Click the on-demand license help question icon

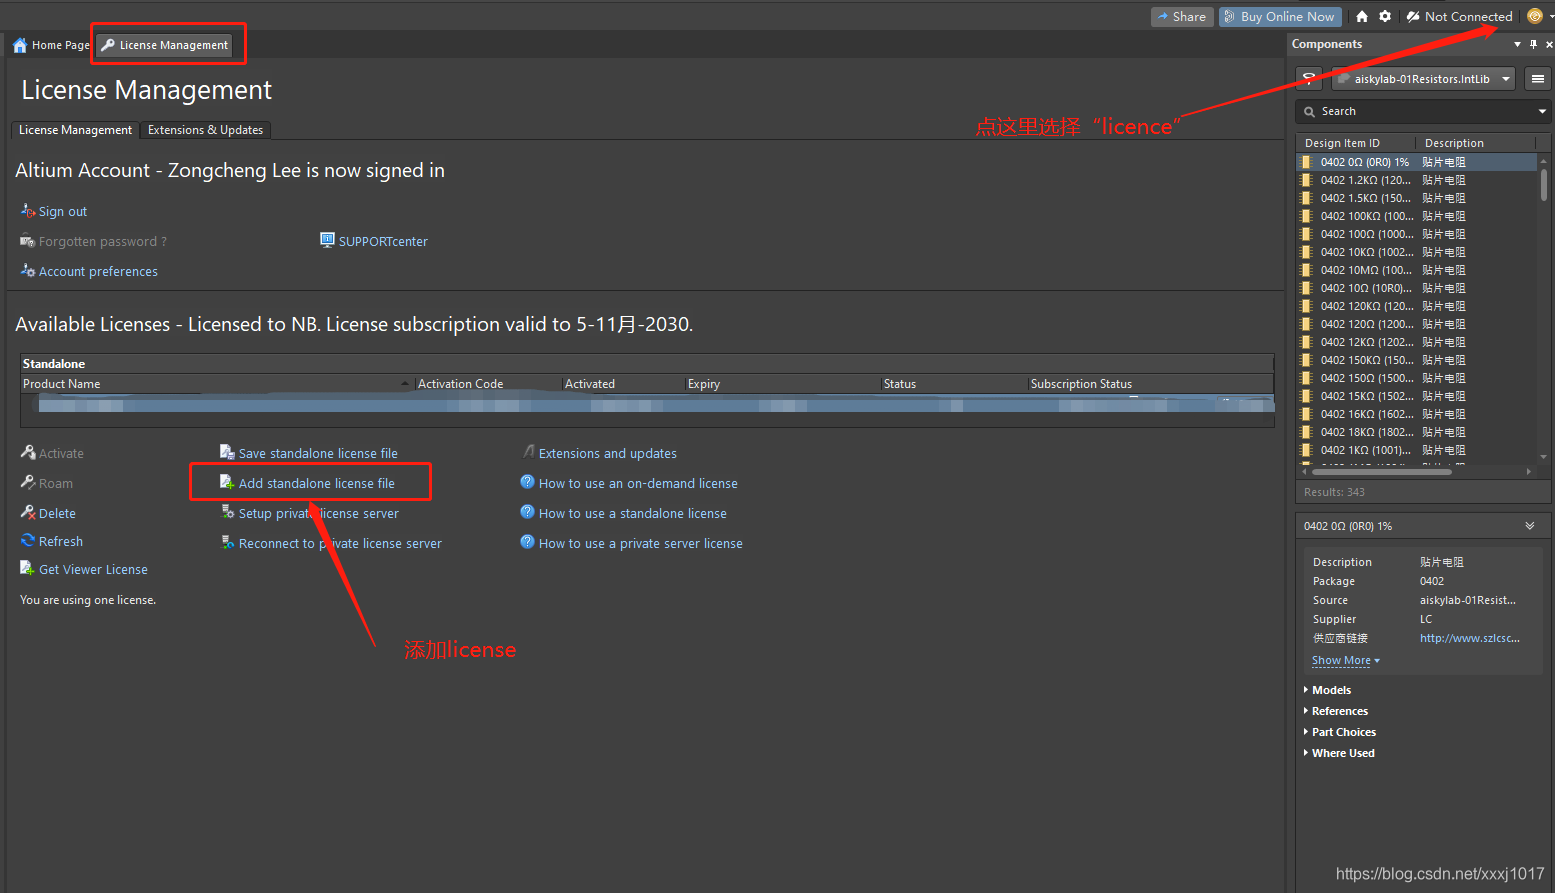pyautogui.click(x=527, y=482)
